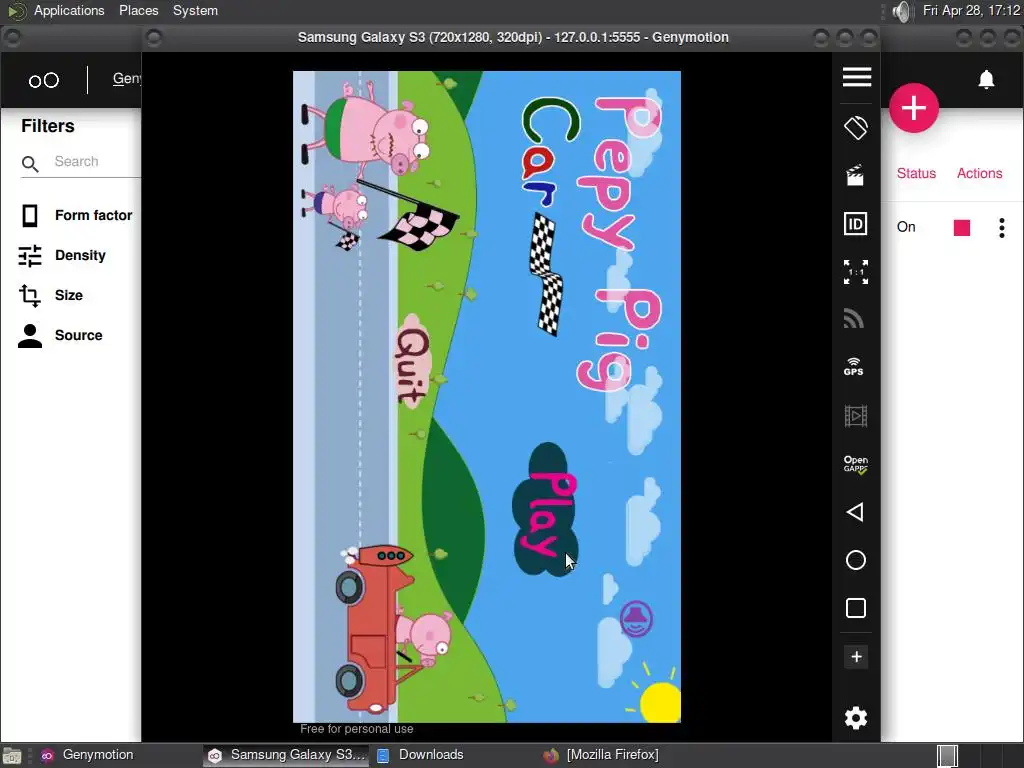
Task: Expand the Density filter
Action: tap(63, 255)
